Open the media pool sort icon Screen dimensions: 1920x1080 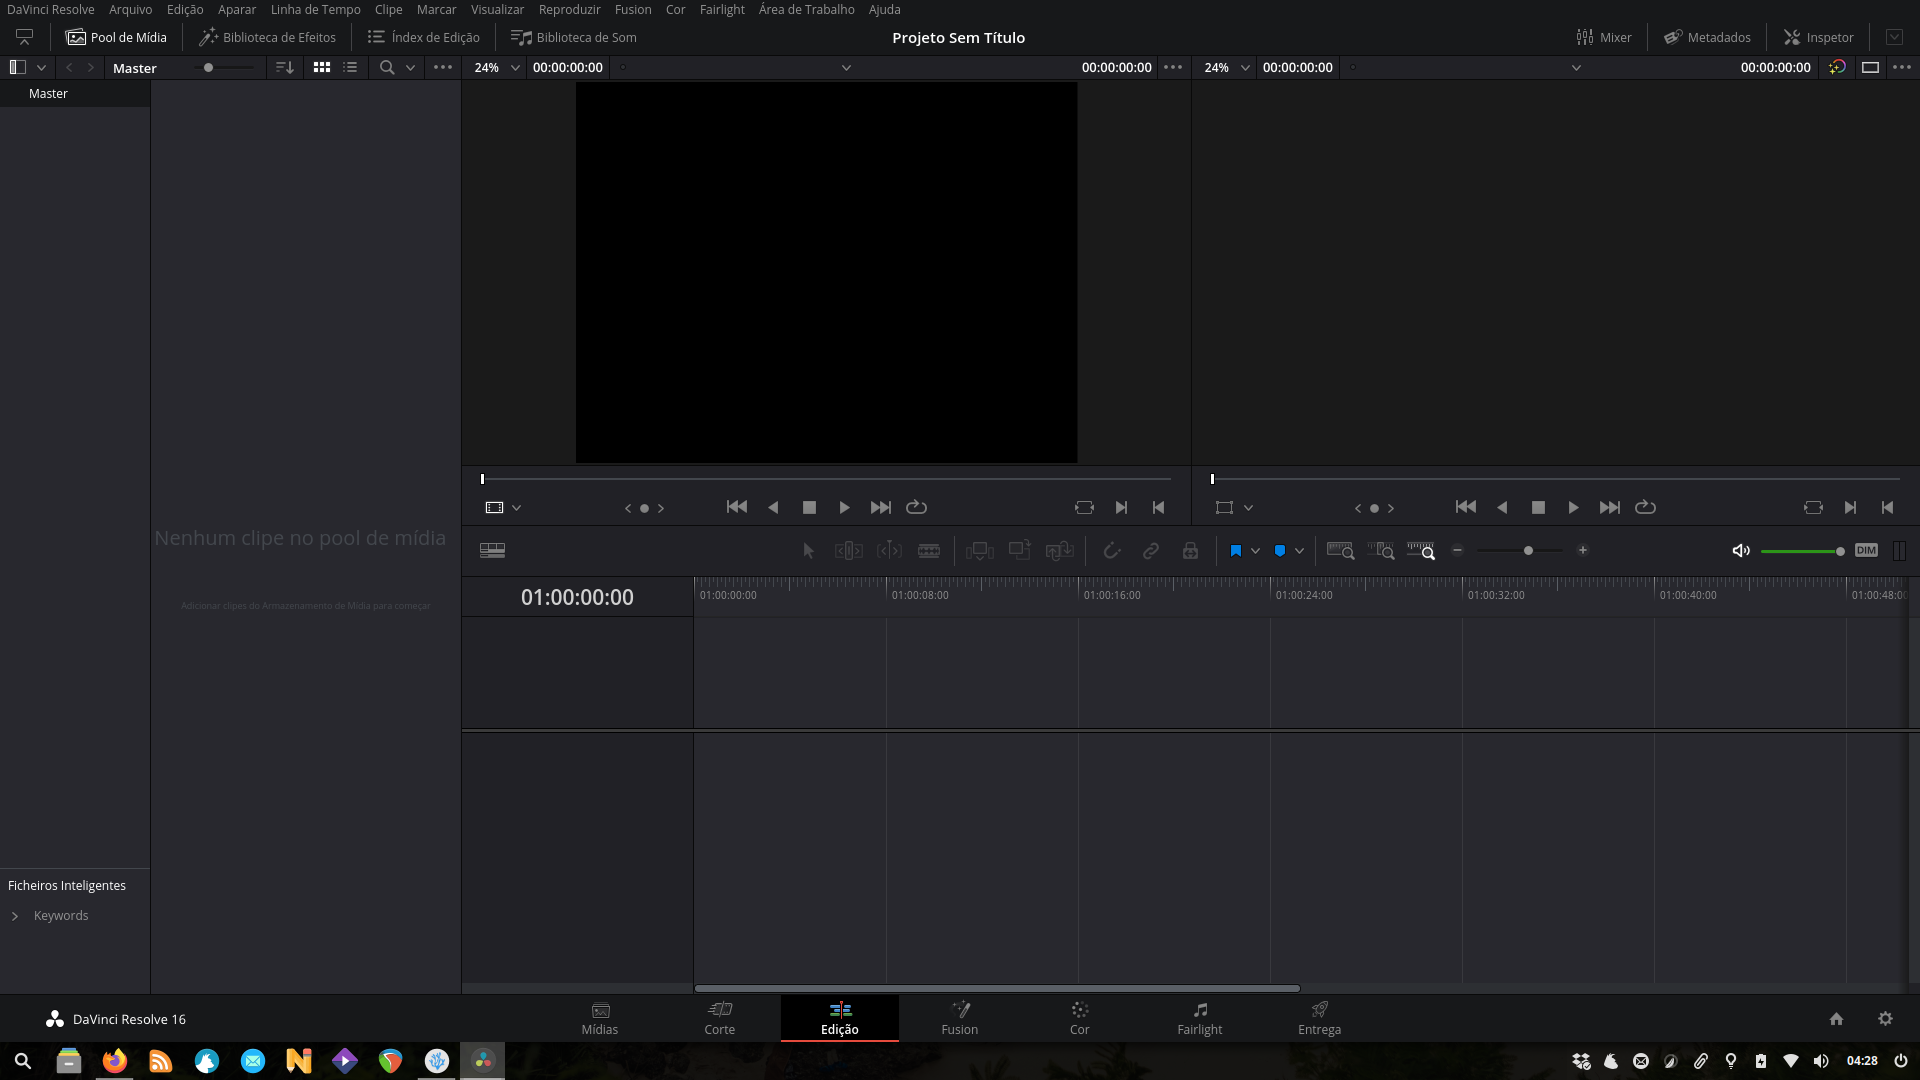click(285, 67)
